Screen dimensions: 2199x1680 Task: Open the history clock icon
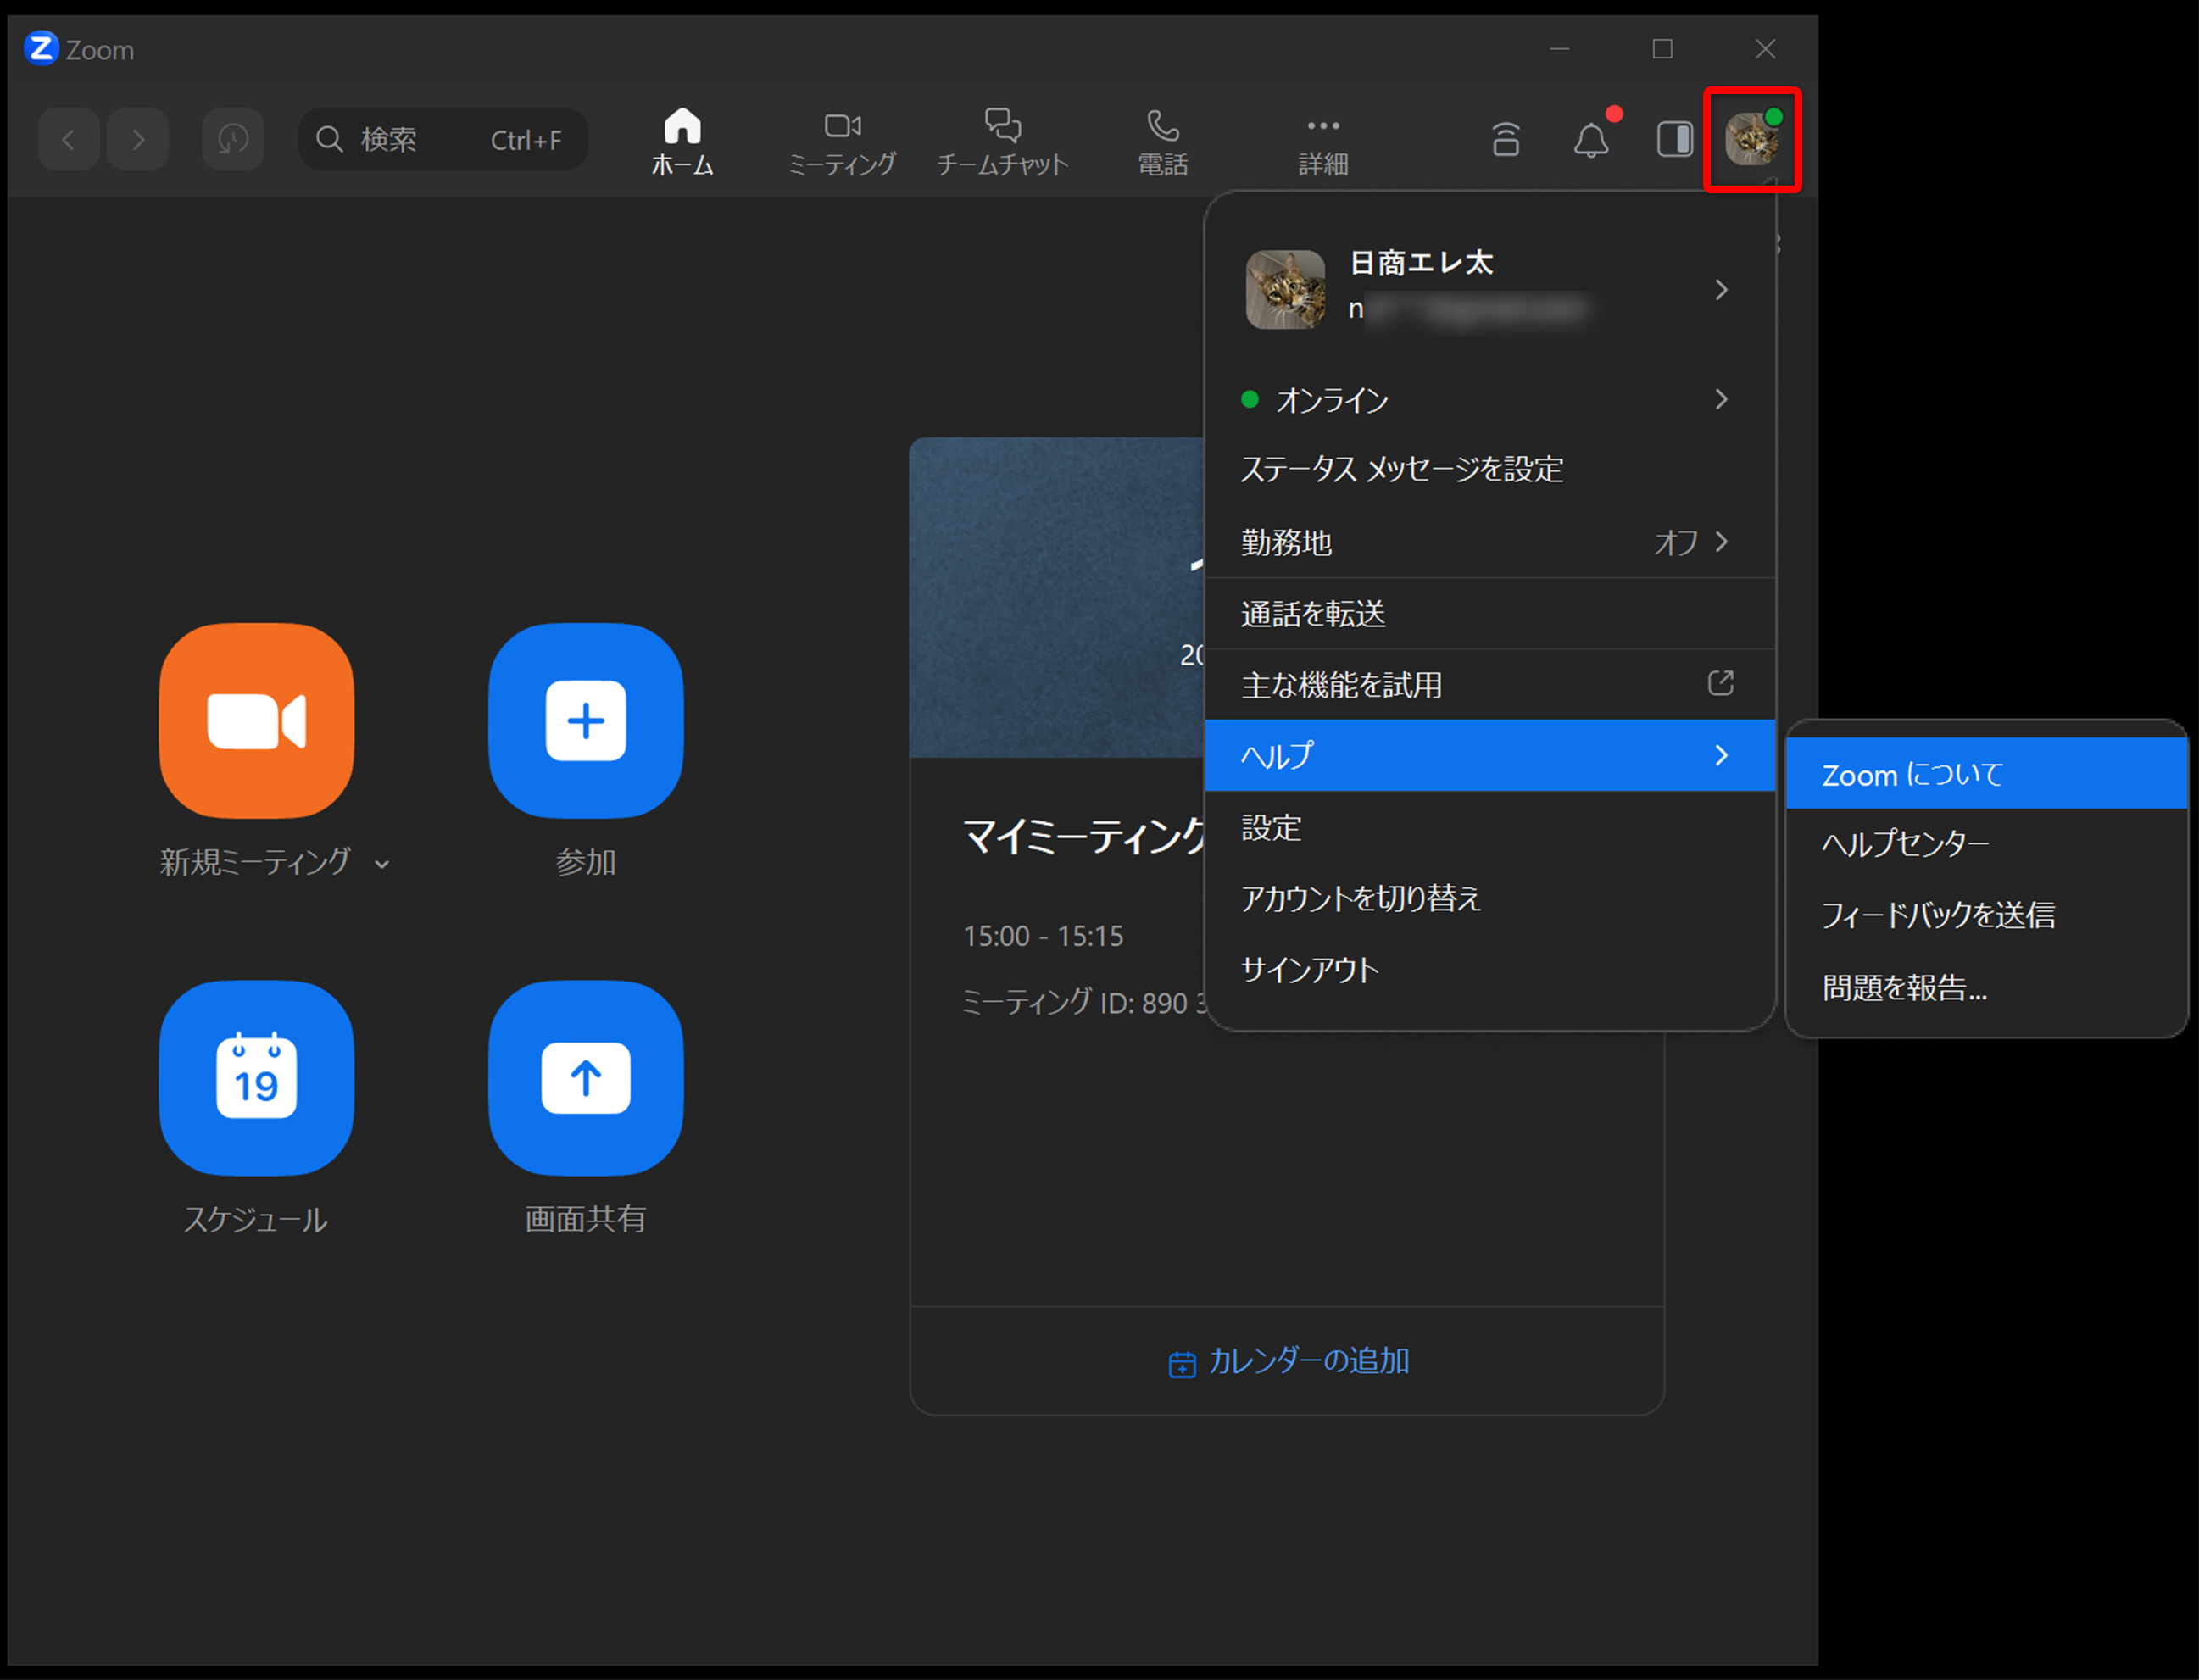pyautogui.click(x=233, y=139)
